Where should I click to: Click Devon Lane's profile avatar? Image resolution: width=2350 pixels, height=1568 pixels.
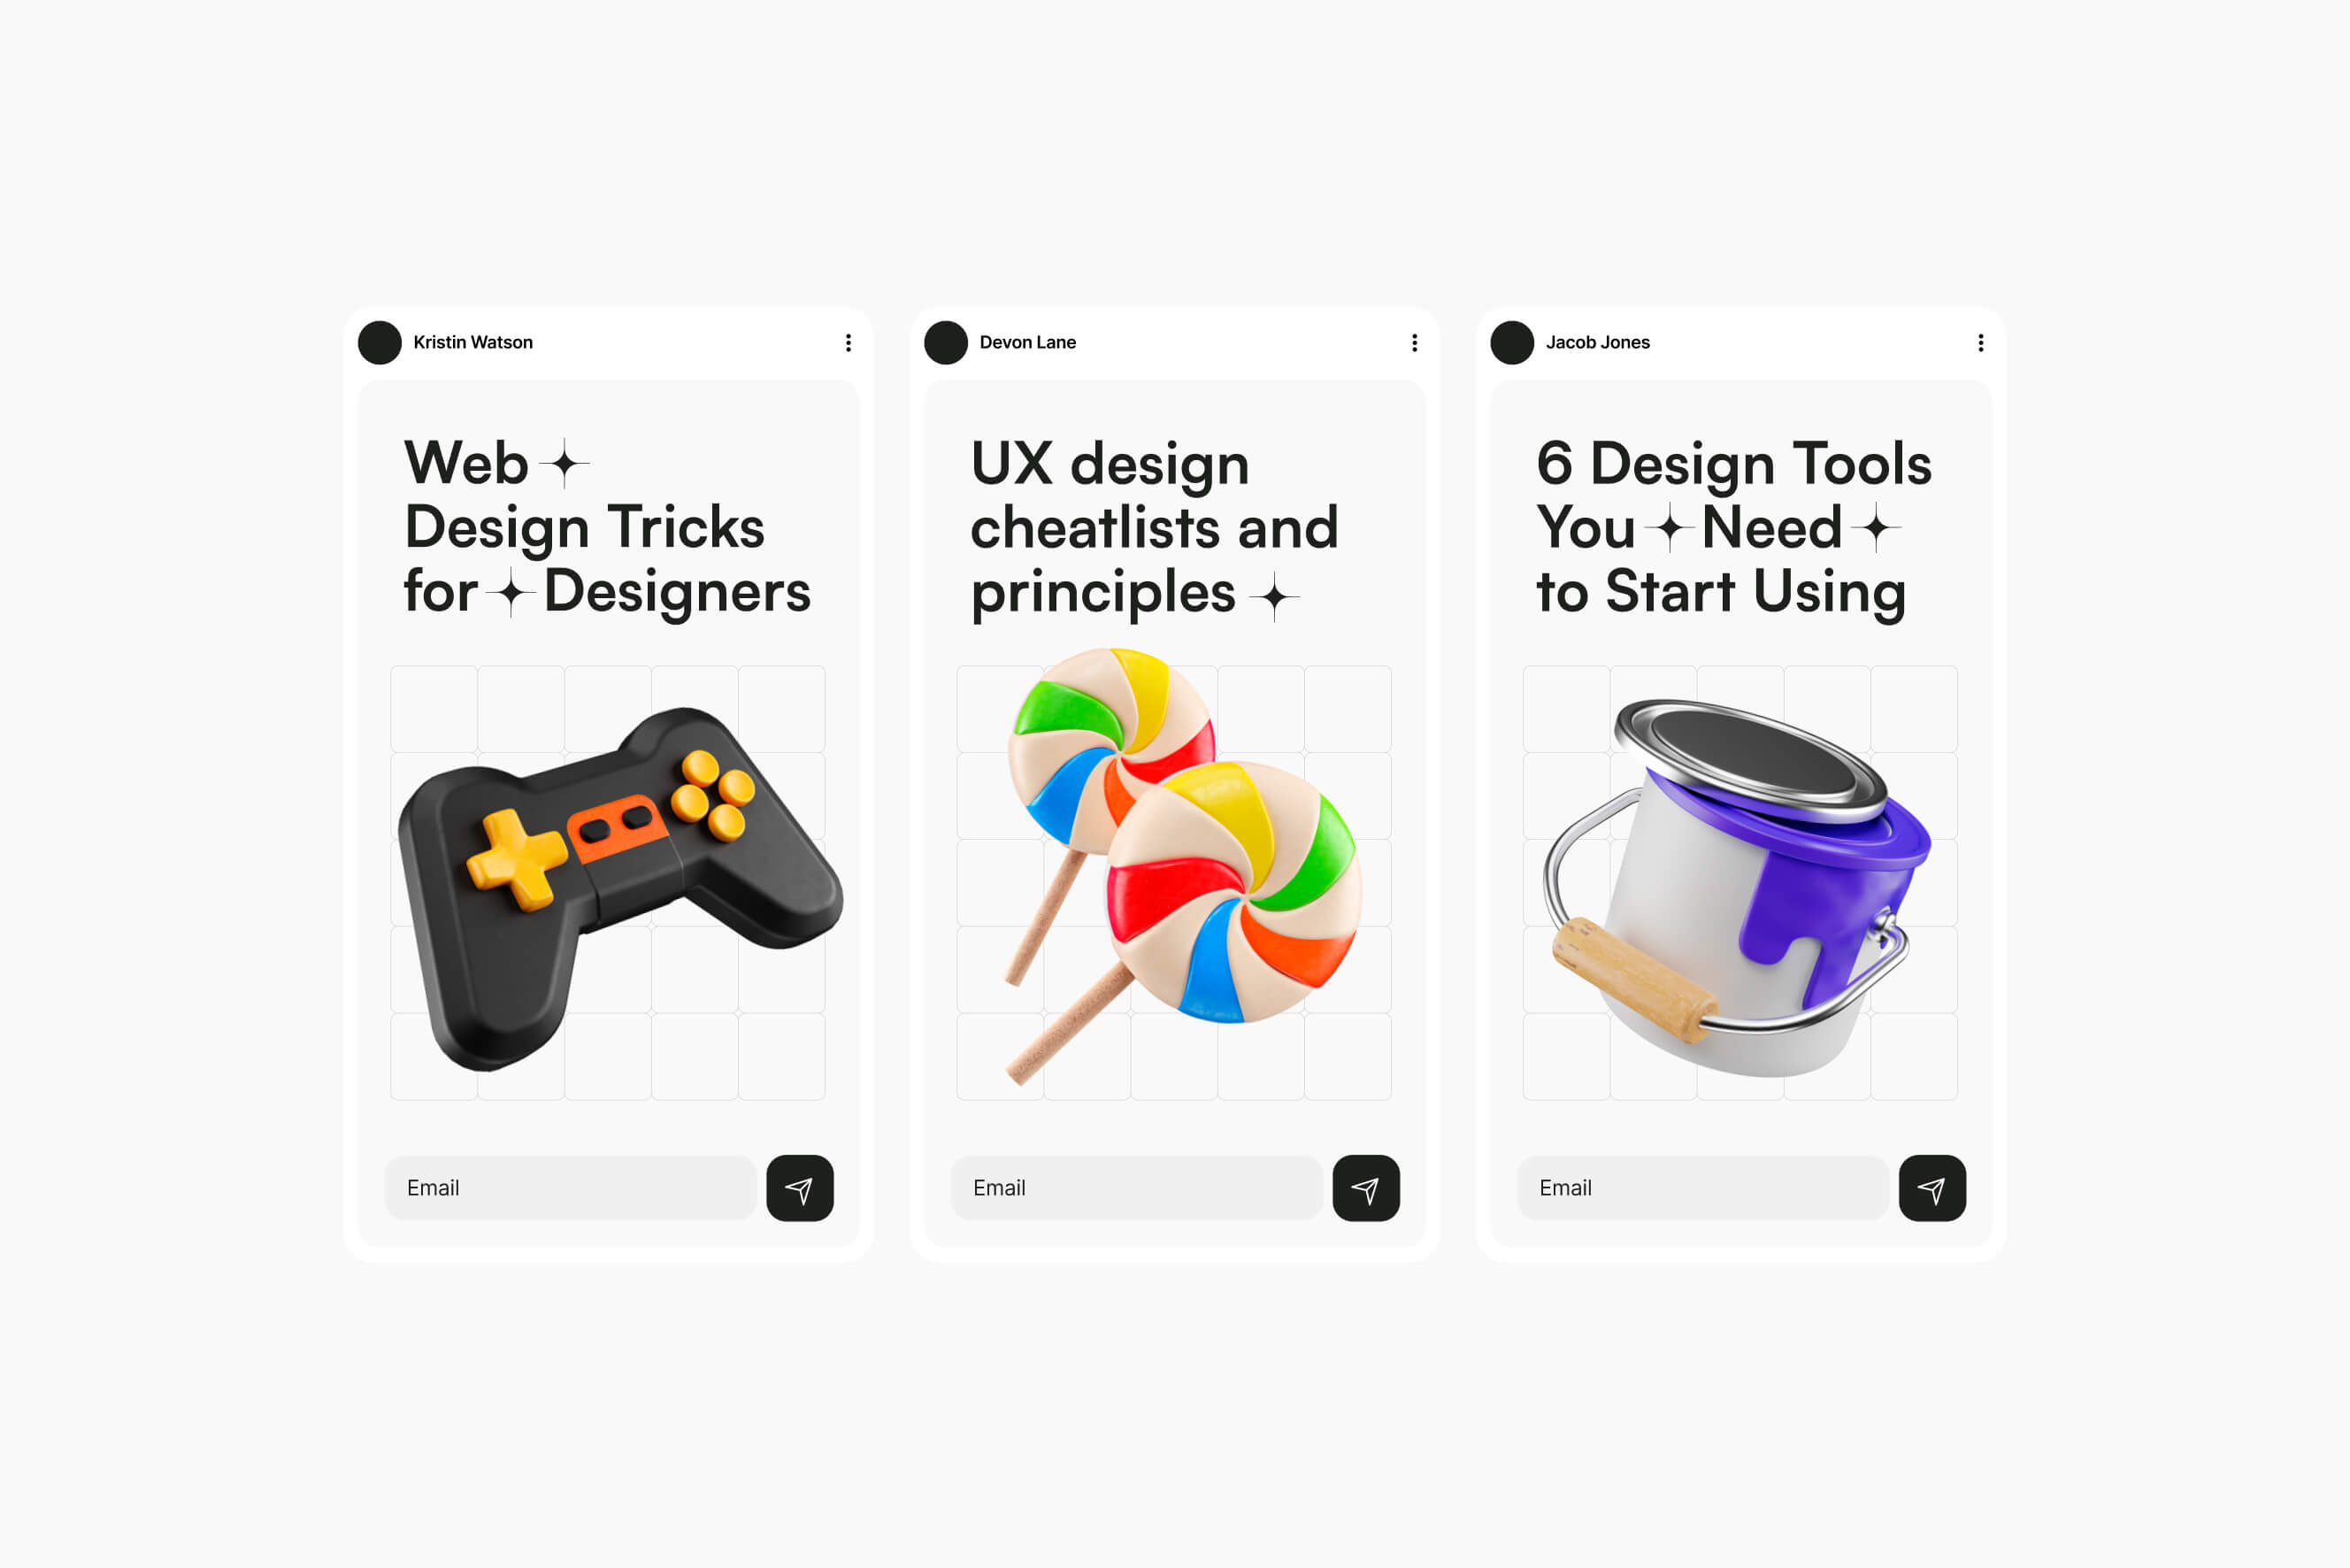coord(946,343)
